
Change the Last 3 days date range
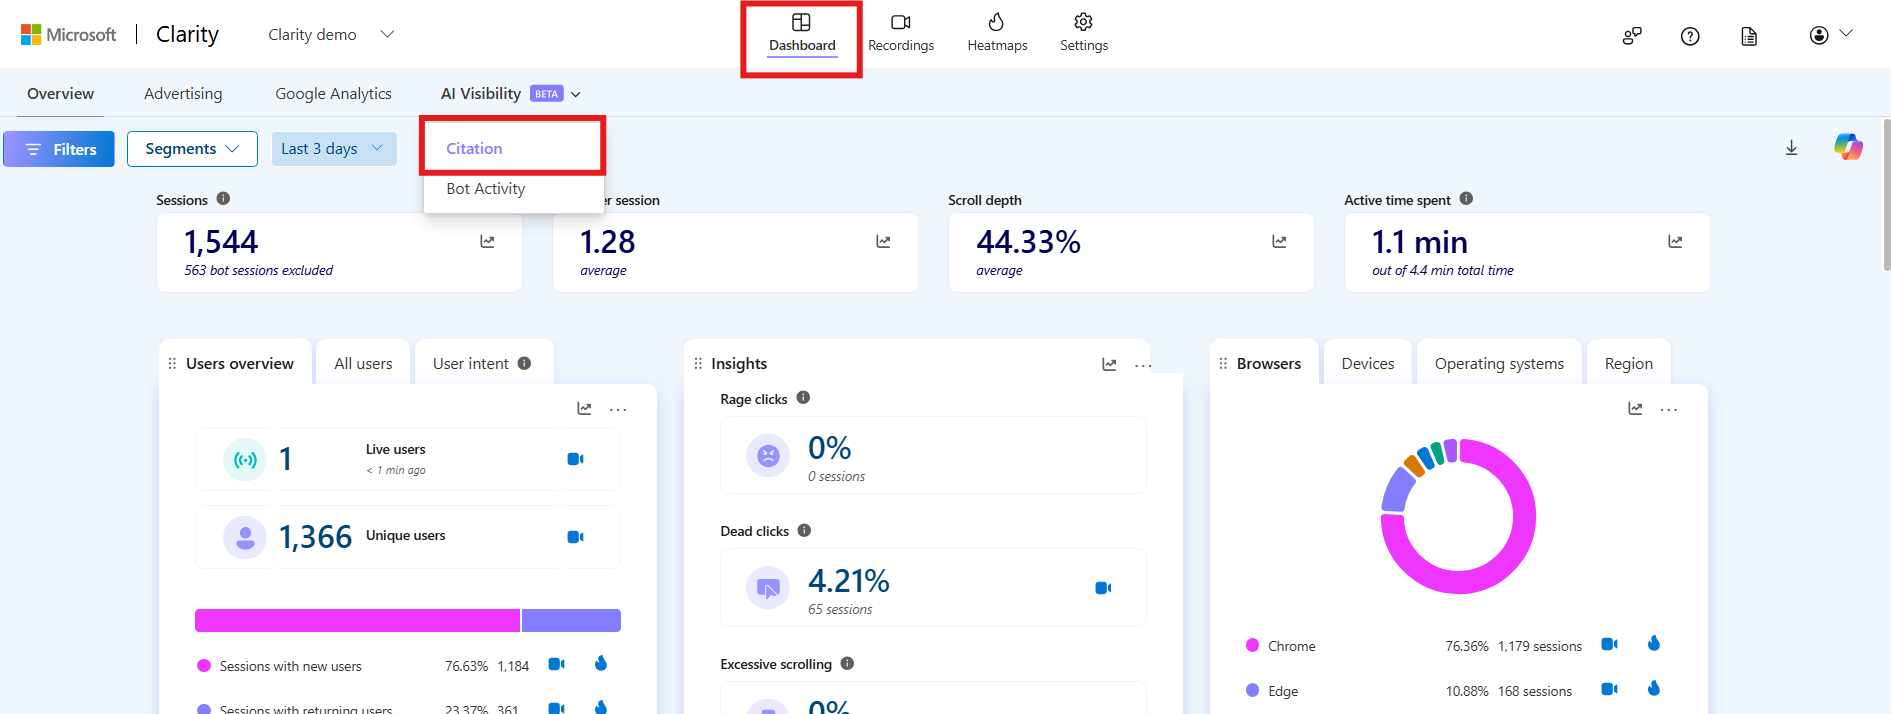(x=334, y=149)
